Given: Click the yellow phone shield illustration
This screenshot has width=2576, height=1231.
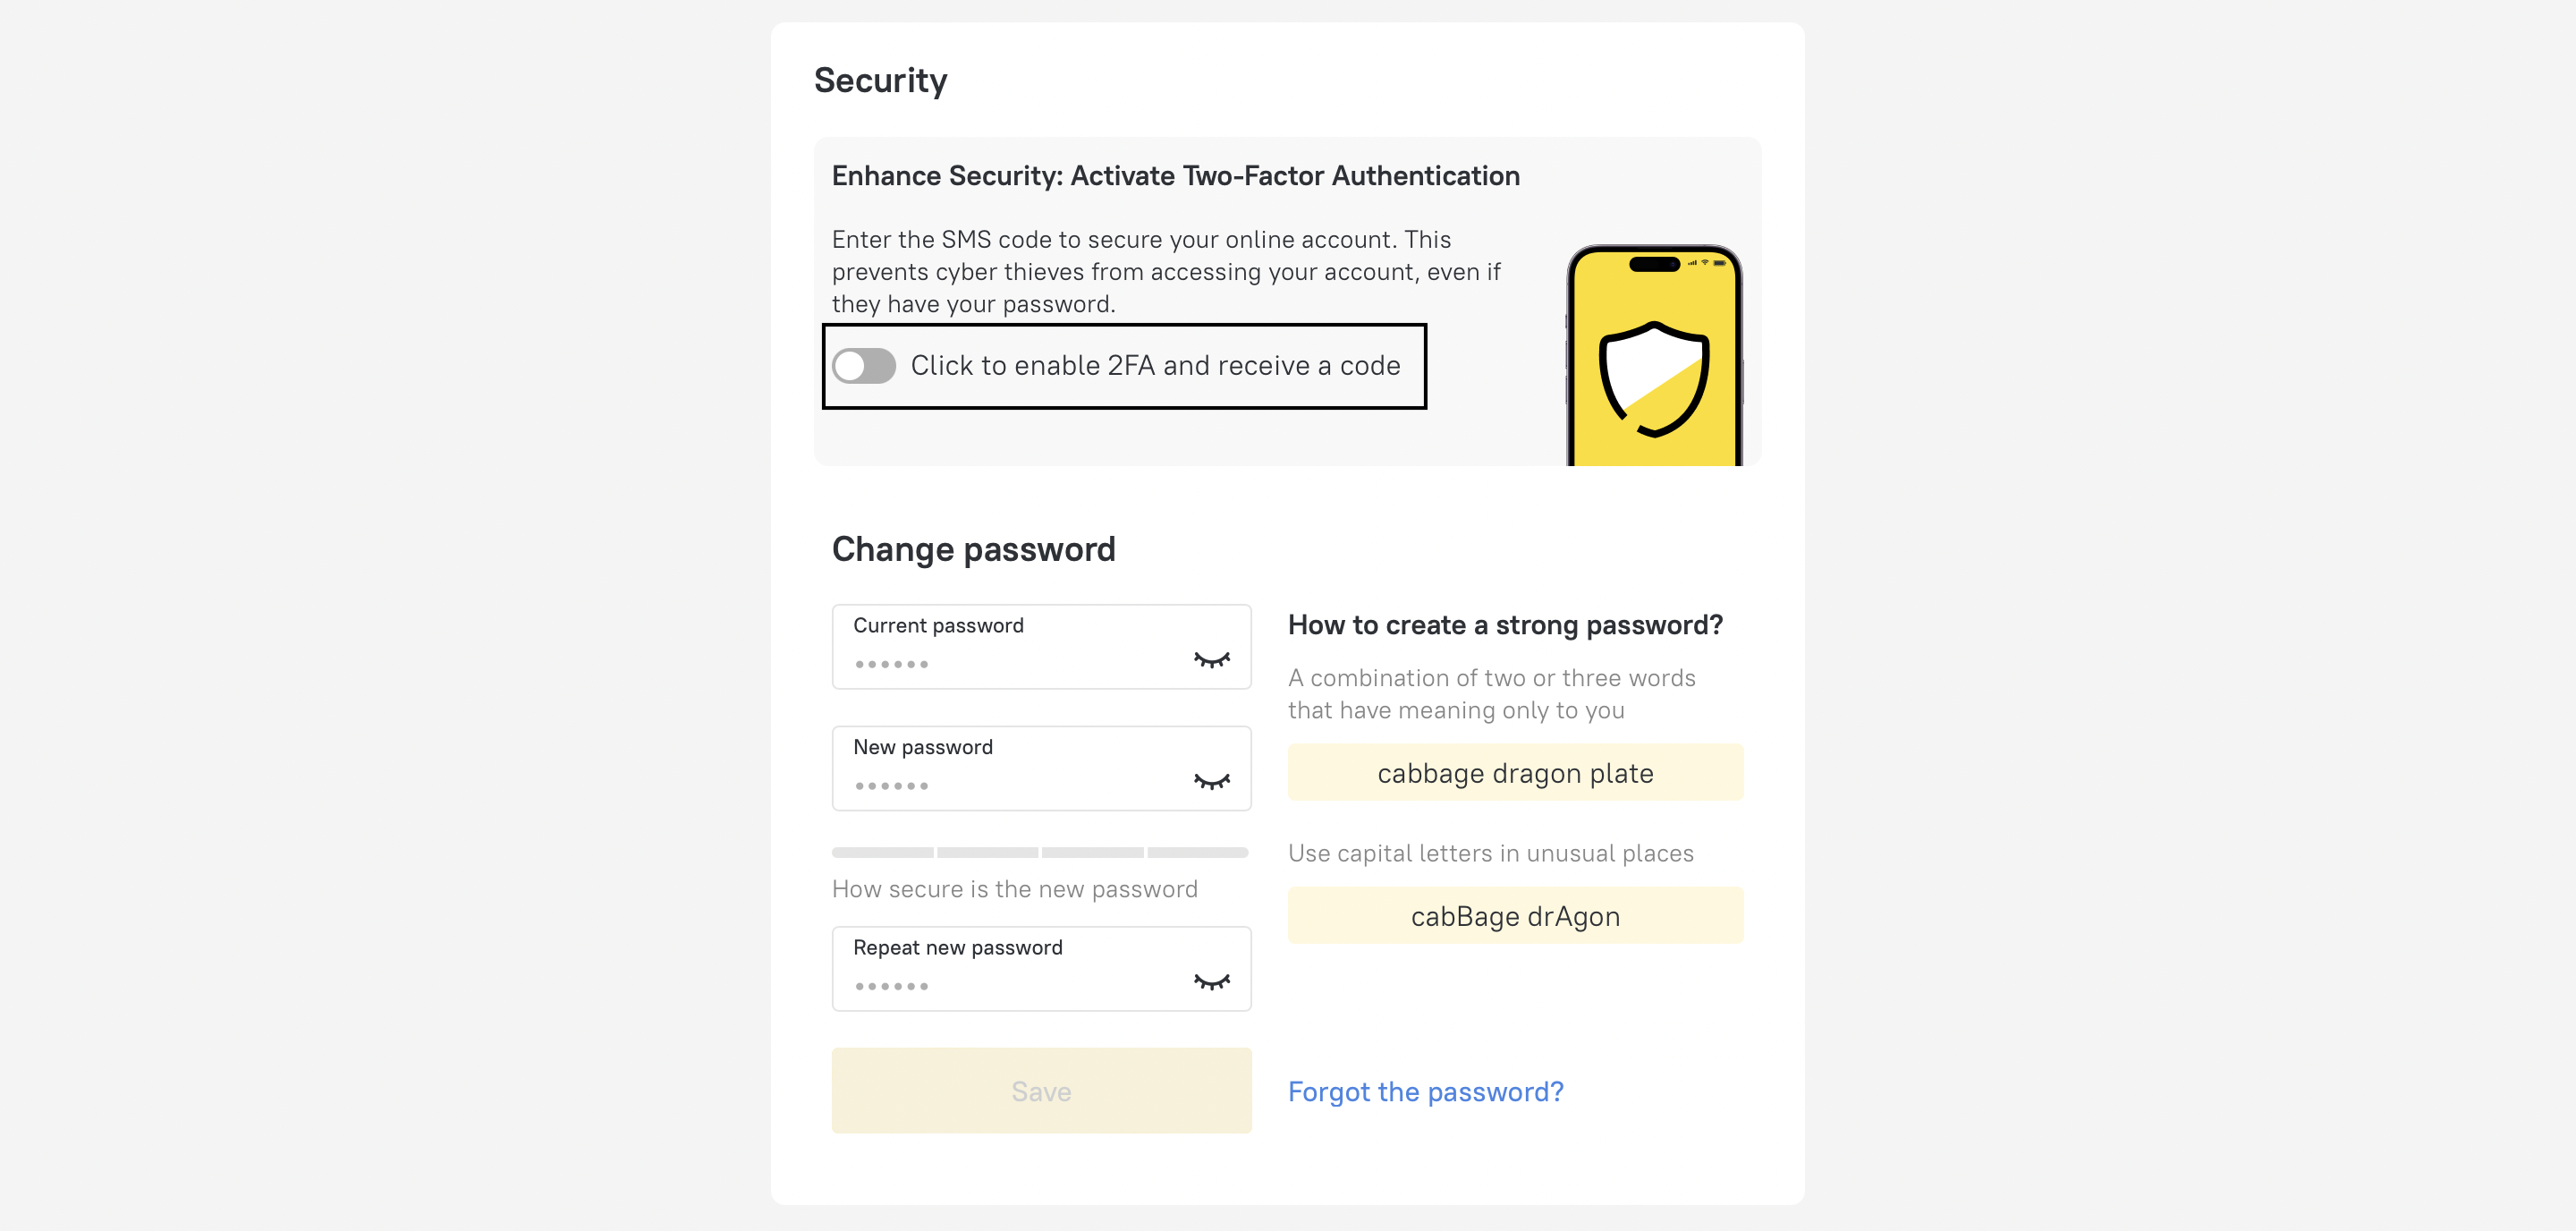Looking at the screenshot, I should point(1654,360).
